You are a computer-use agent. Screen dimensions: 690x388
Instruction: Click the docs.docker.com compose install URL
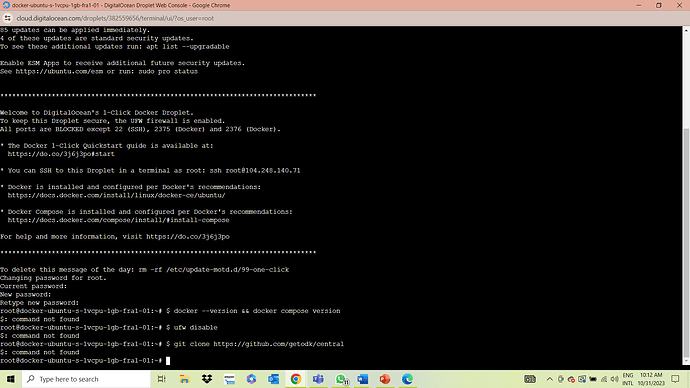pos(118,220)
